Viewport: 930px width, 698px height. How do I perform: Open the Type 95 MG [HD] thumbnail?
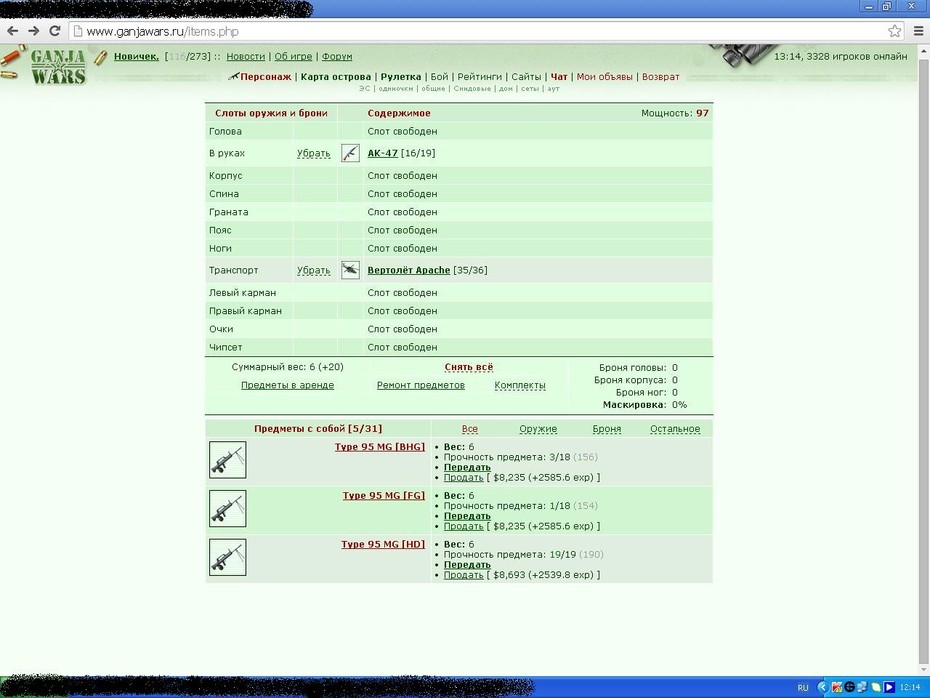point(227,557)
